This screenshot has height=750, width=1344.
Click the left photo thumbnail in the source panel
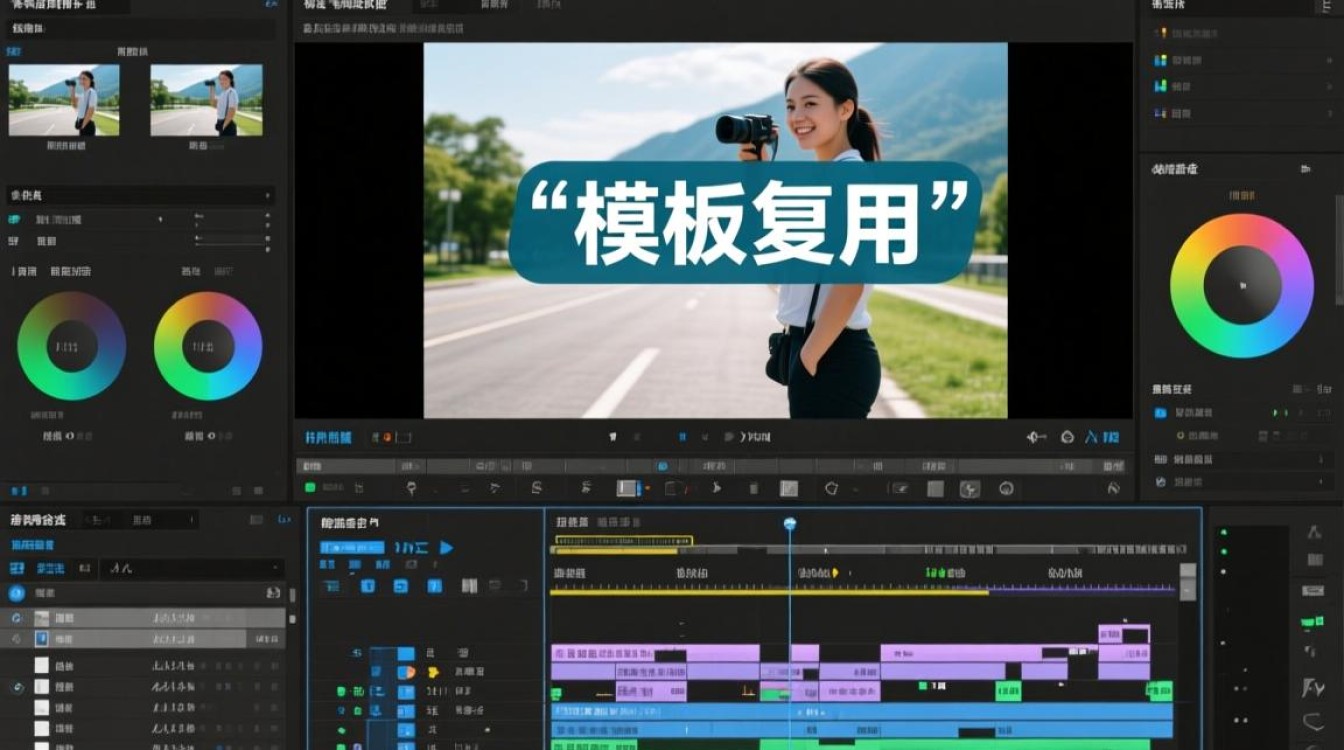coord(63,100)
